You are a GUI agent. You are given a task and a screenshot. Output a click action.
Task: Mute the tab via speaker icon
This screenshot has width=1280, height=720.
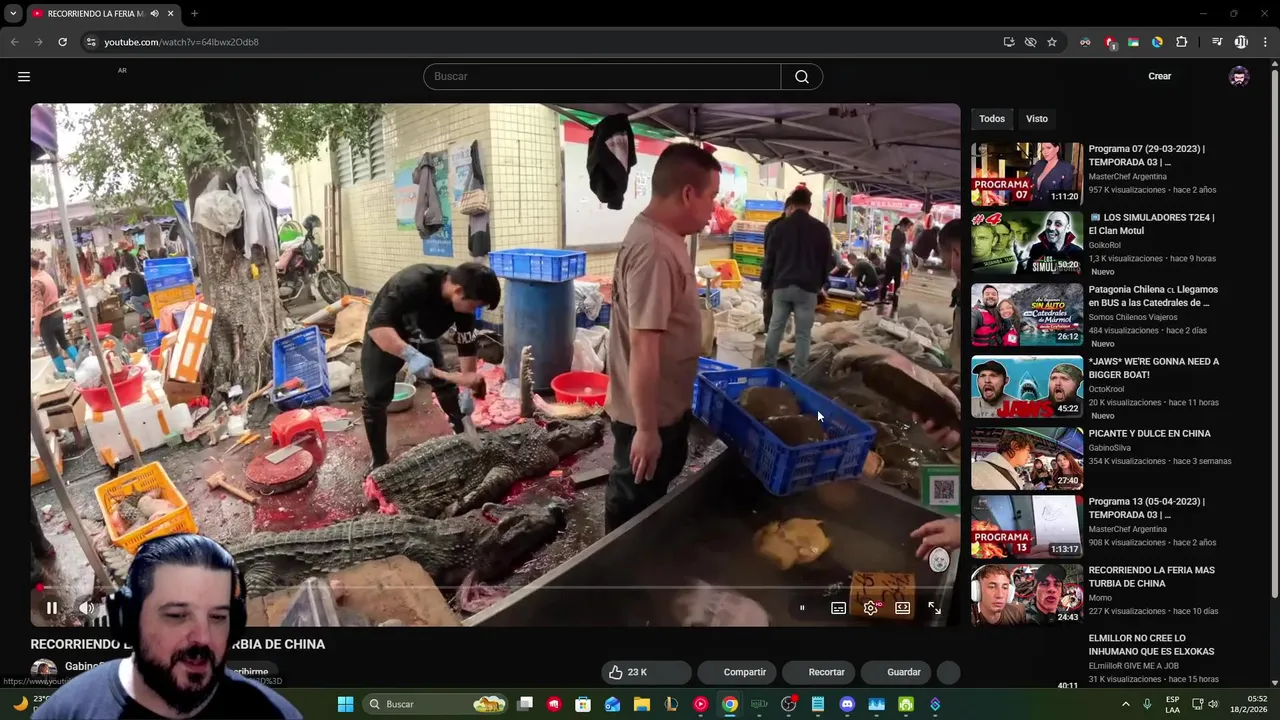pyautogui.click(x=155, y=14)
